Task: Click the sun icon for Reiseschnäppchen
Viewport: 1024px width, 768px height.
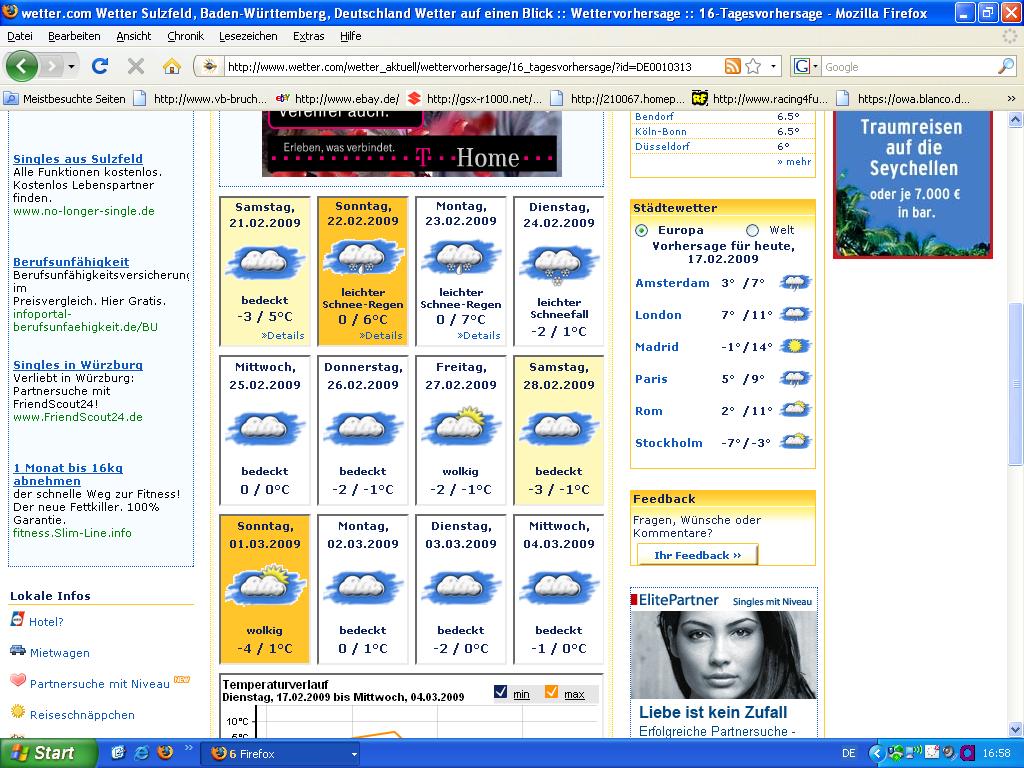Action: (18, 711)
